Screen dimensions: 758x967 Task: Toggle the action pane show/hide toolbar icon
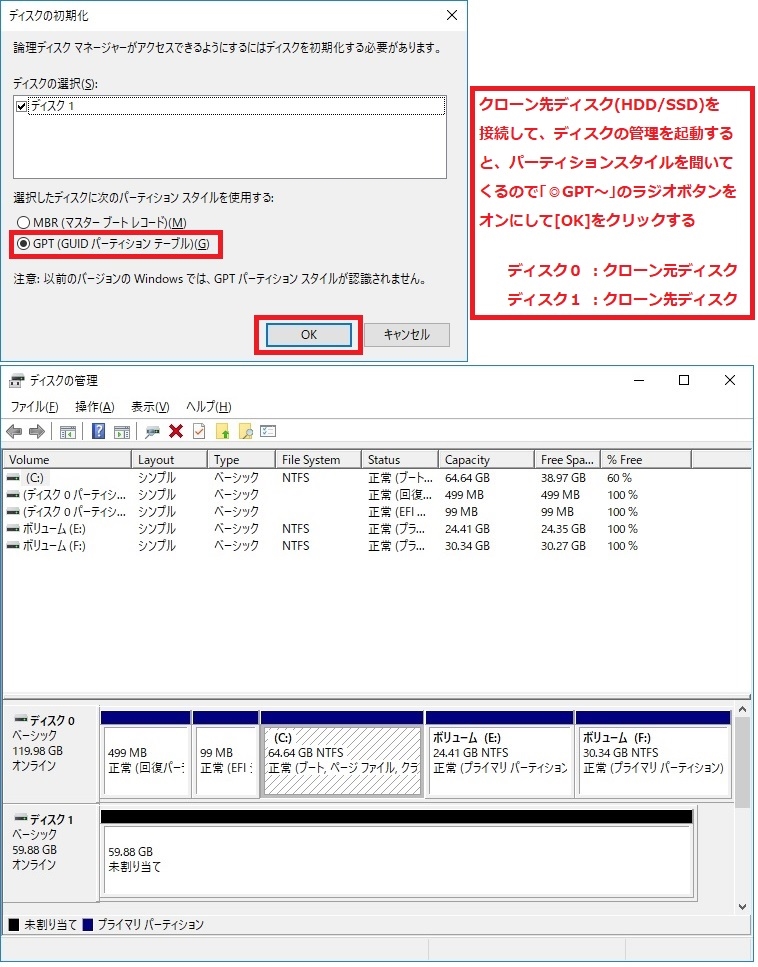(x=122, y=432)
